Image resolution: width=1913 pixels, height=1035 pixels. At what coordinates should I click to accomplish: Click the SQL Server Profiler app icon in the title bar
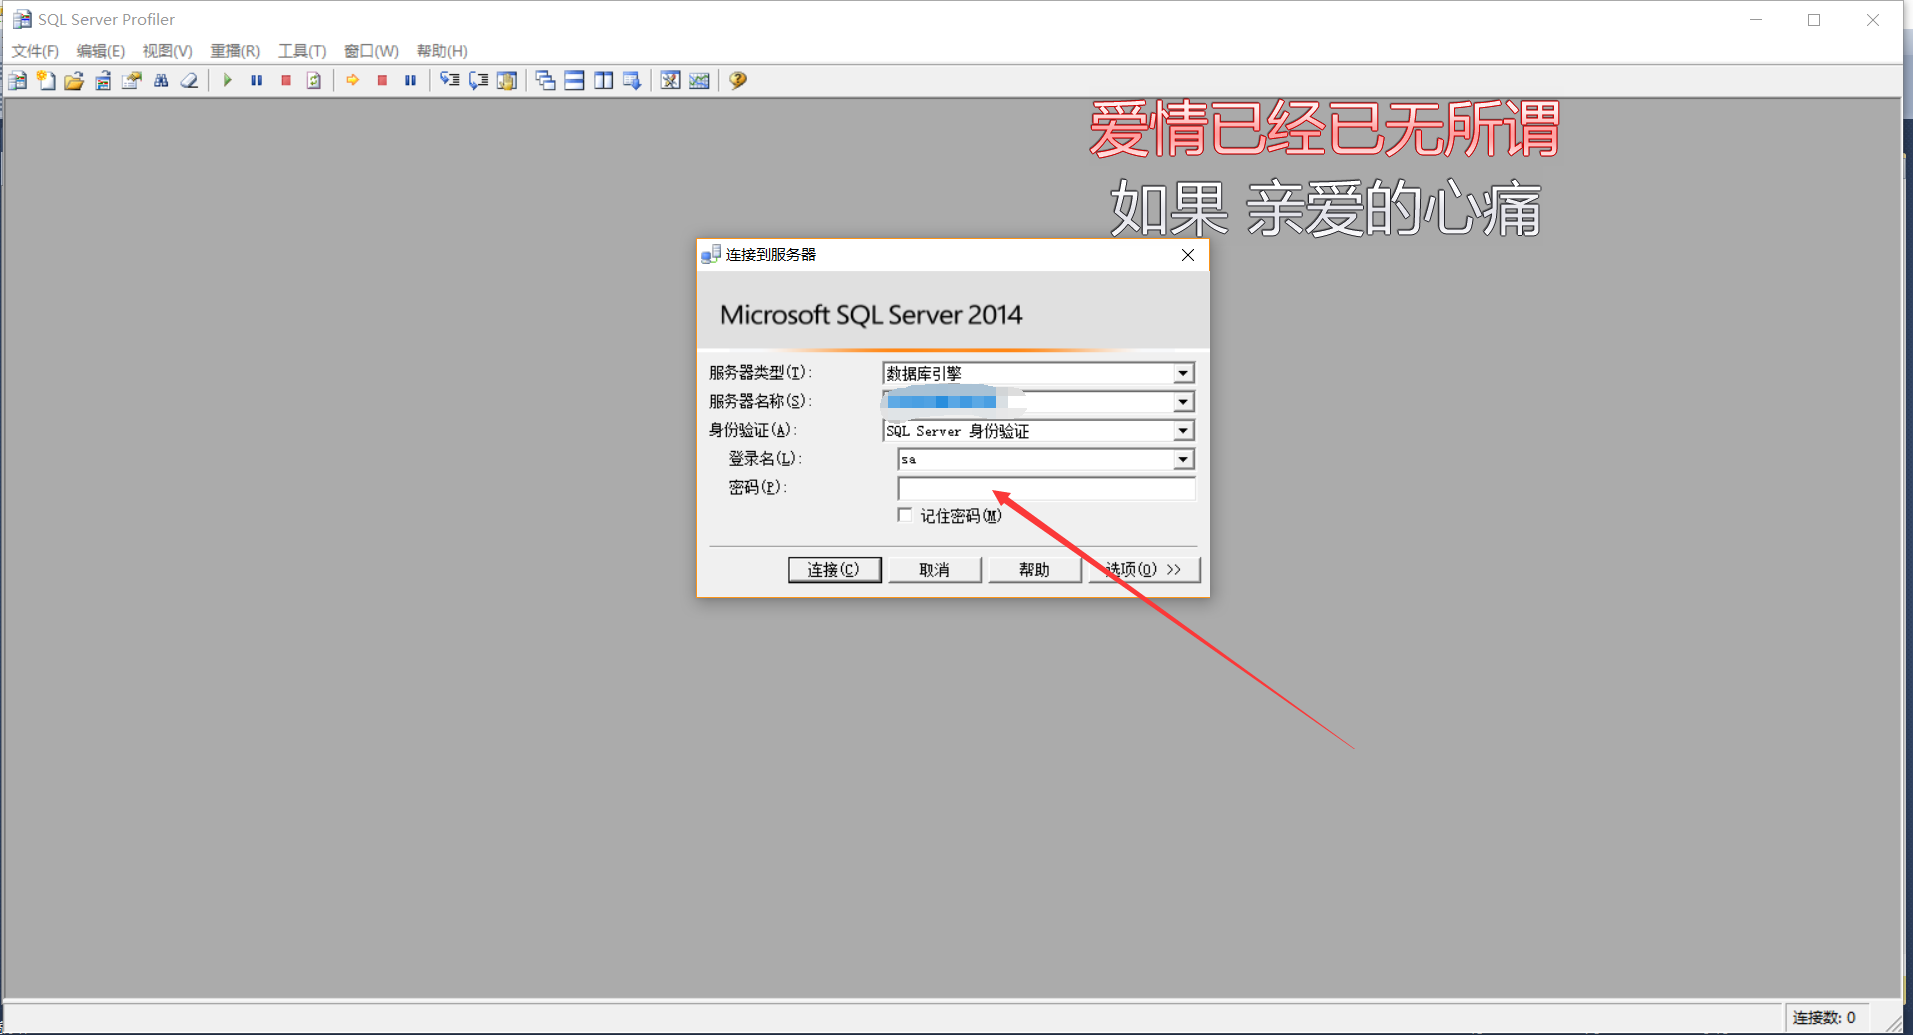(21, 19)
